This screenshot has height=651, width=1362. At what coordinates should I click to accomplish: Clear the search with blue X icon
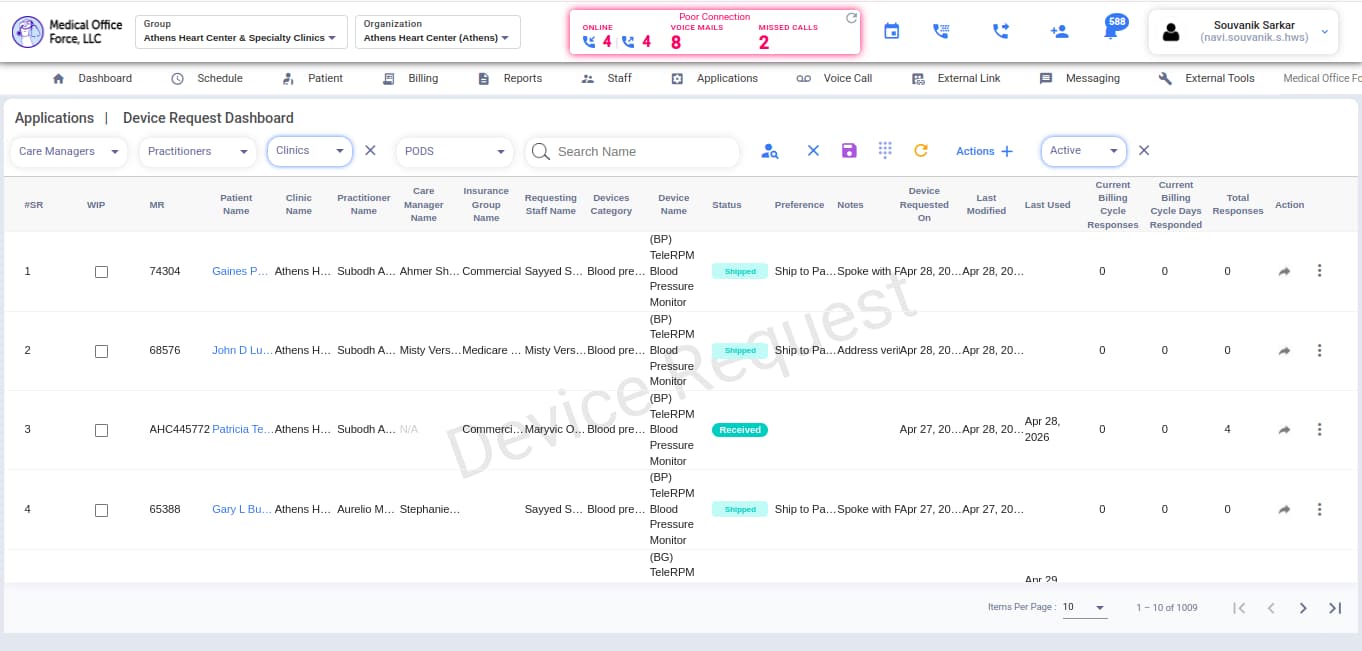point(813,151)
